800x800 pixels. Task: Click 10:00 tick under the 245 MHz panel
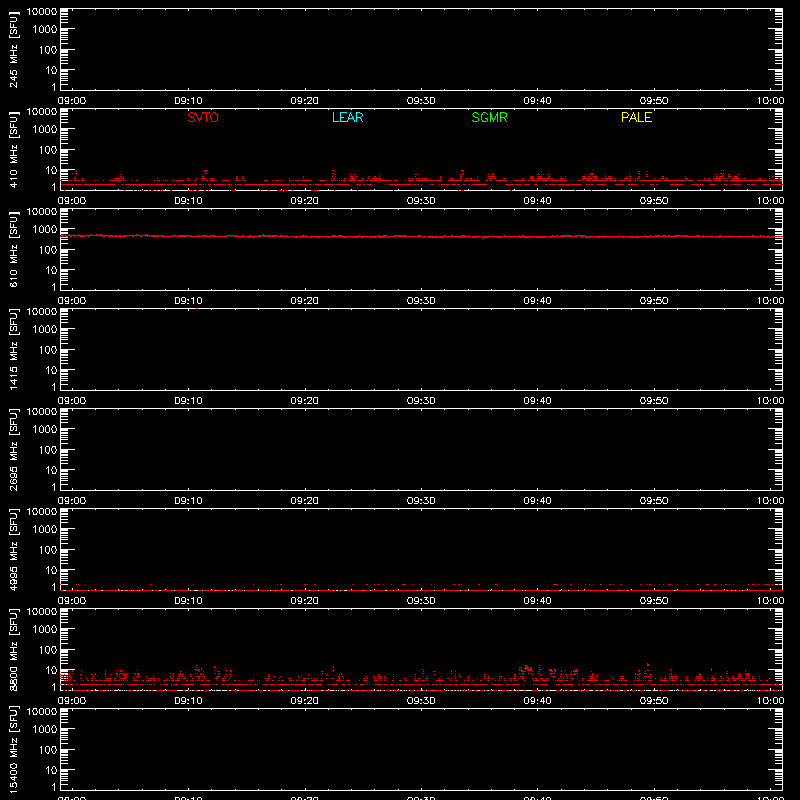point(770,101)
